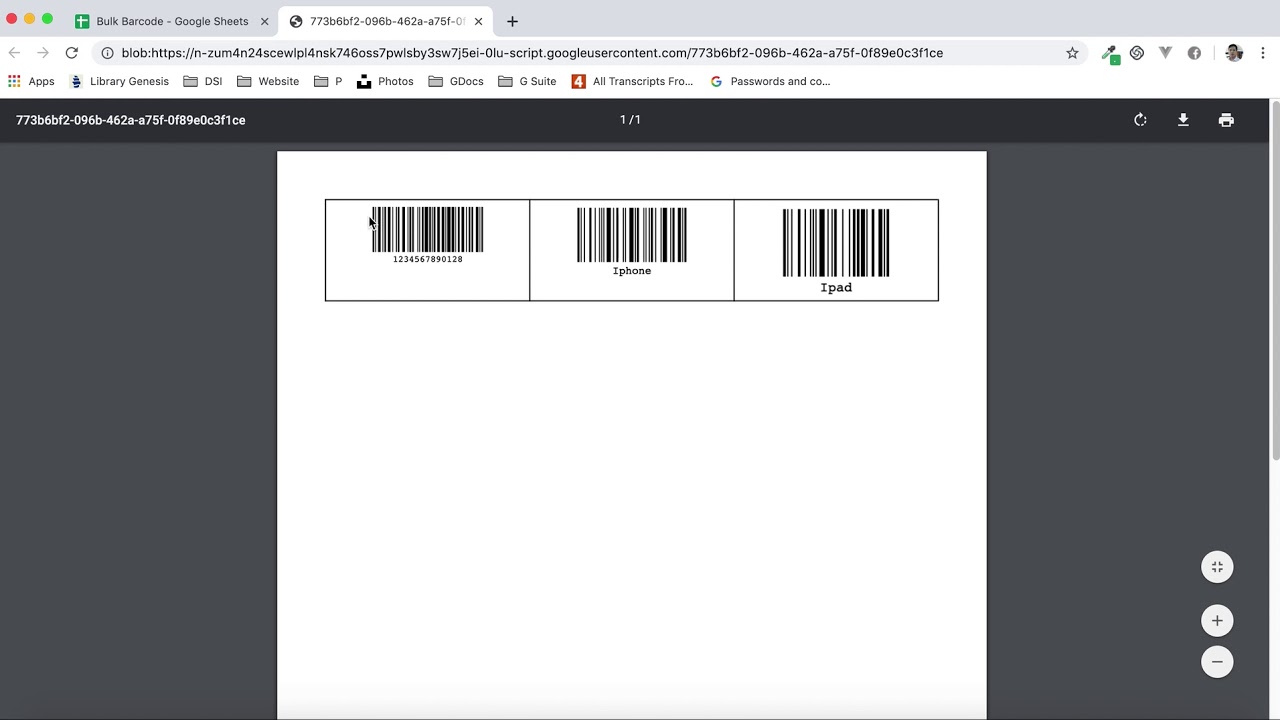1280x720 pixels.
Task: Click the PDF vertical scrollbar
Action: (x=1275, y=280)
